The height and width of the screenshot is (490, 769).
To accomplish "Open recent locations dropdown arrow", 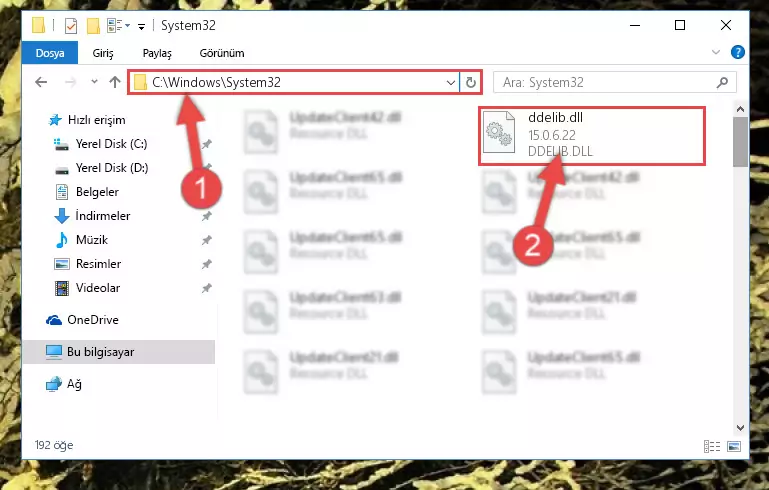I will coord(94,82).
